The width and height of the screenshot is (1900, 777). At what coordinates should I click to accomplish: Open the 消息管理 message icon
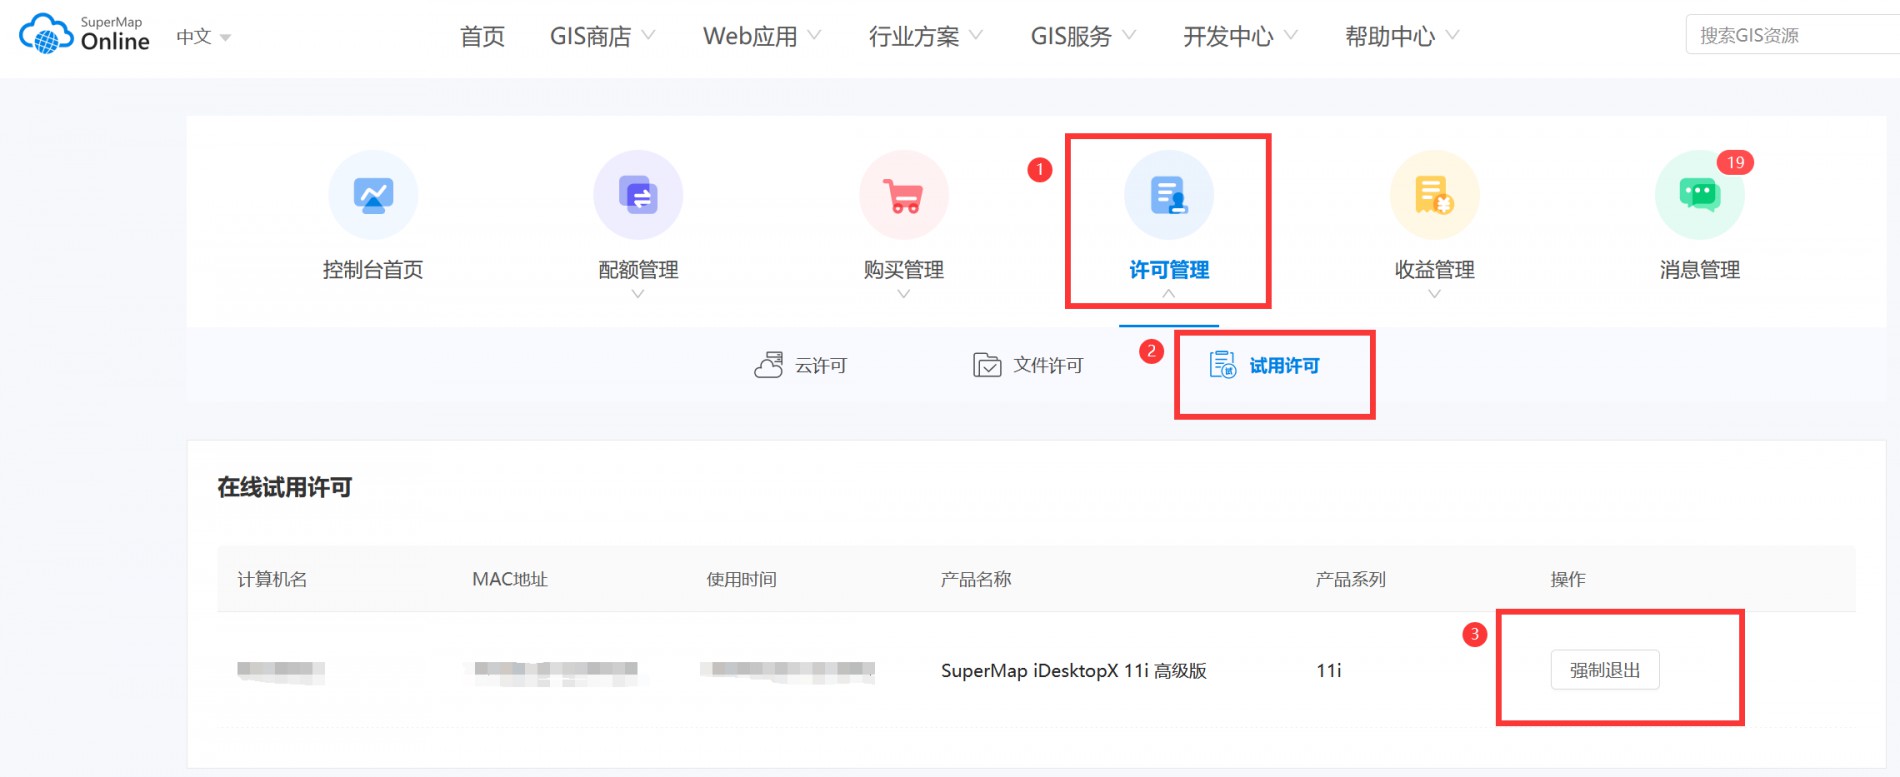tap(1700, 195)
